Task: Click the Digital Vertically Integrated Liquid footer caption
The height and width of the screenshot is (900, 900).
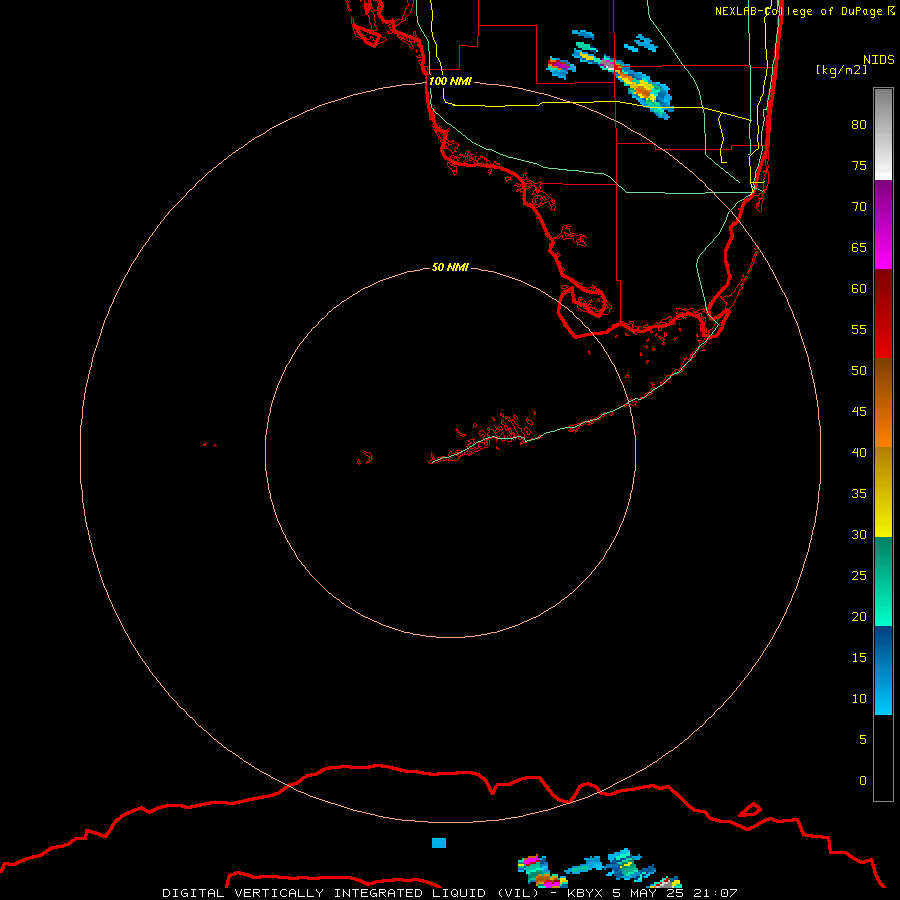Action: (449, 893)
